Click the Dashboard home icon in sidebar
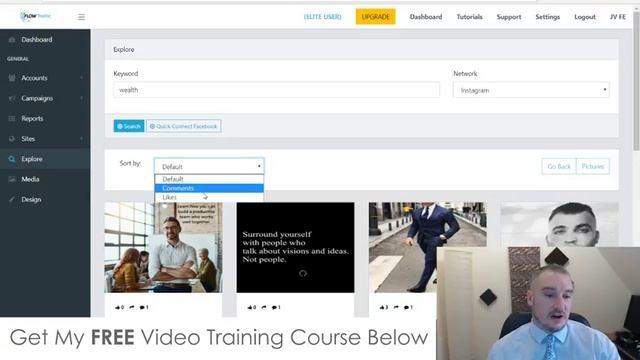 click(12, 40)
